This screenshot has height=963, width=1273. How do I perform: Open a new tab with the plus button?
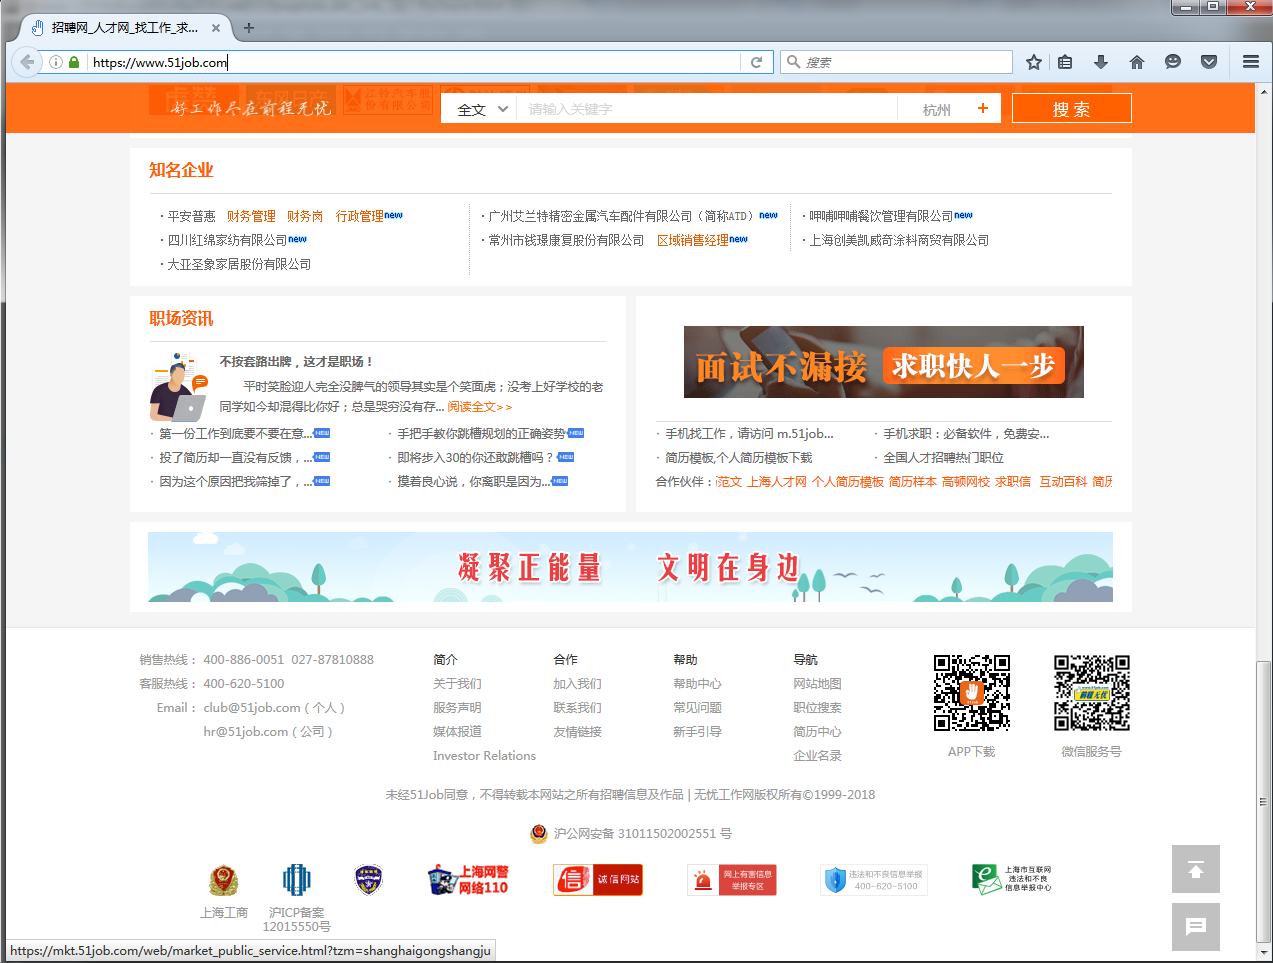click(x=249, y=28)
